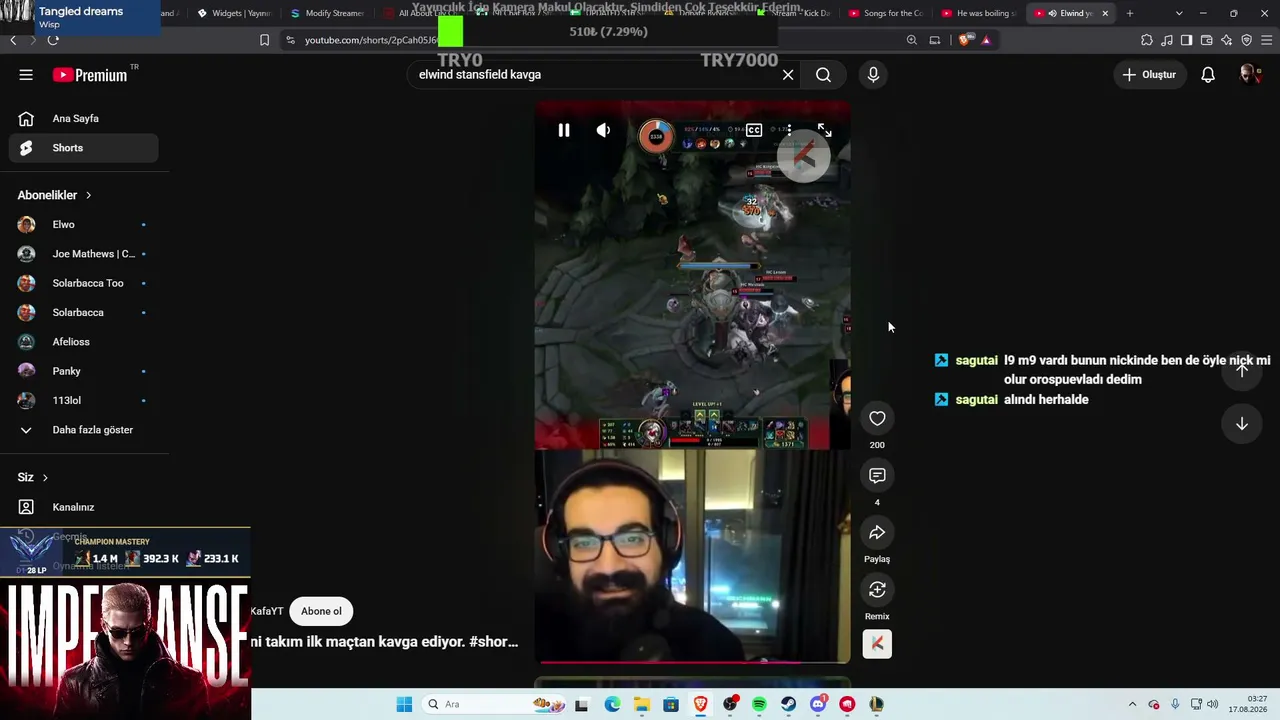Viewport: 1280px width, 720px height.
Task: Focus the YouTube search field
Action: 595,75
